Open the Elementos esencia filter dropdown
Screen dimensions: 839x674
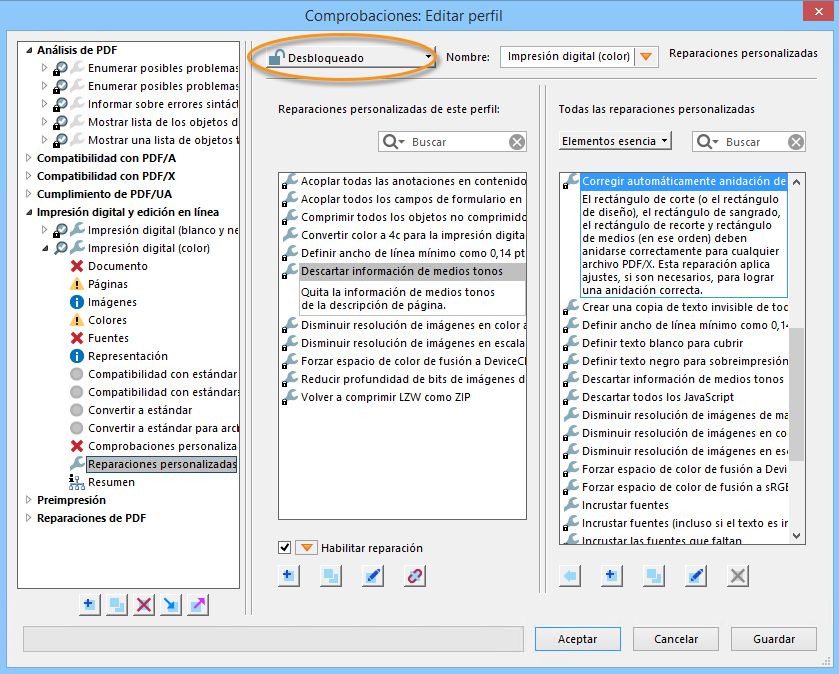pos(615,141)
